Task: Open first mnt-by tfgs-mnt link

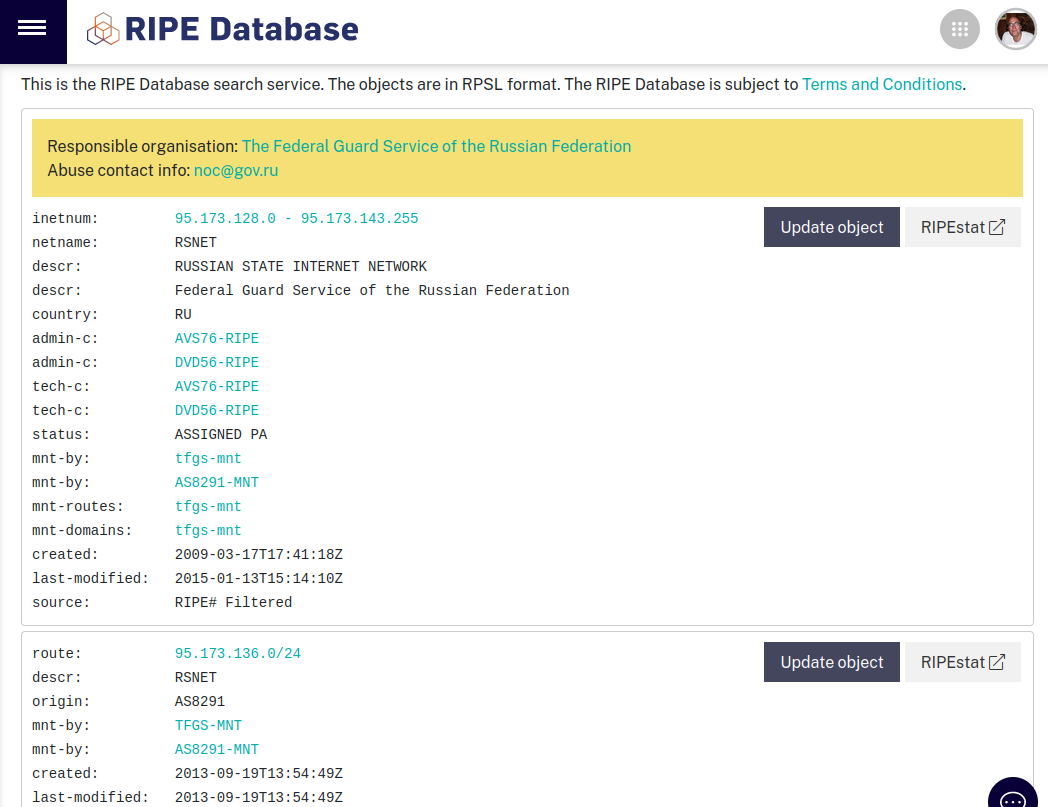Action: coord(208,459)
